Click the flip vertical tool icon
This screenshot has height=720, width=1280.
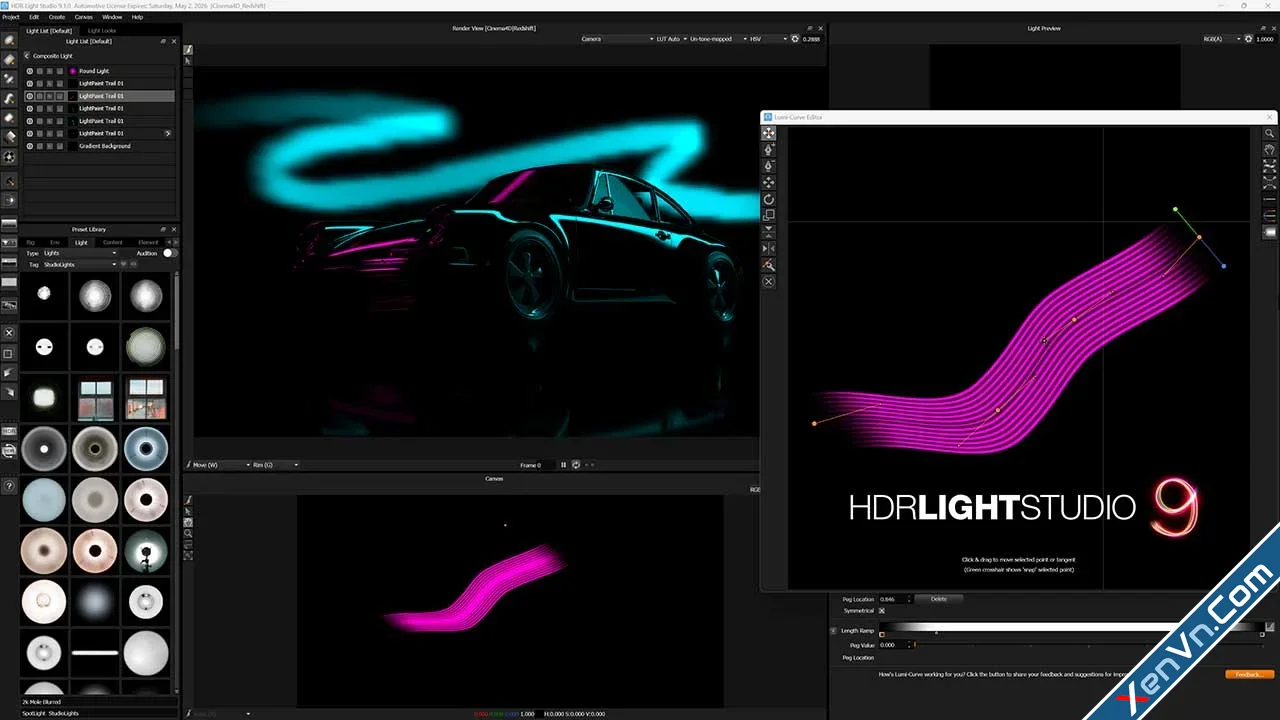coord(769,232)
